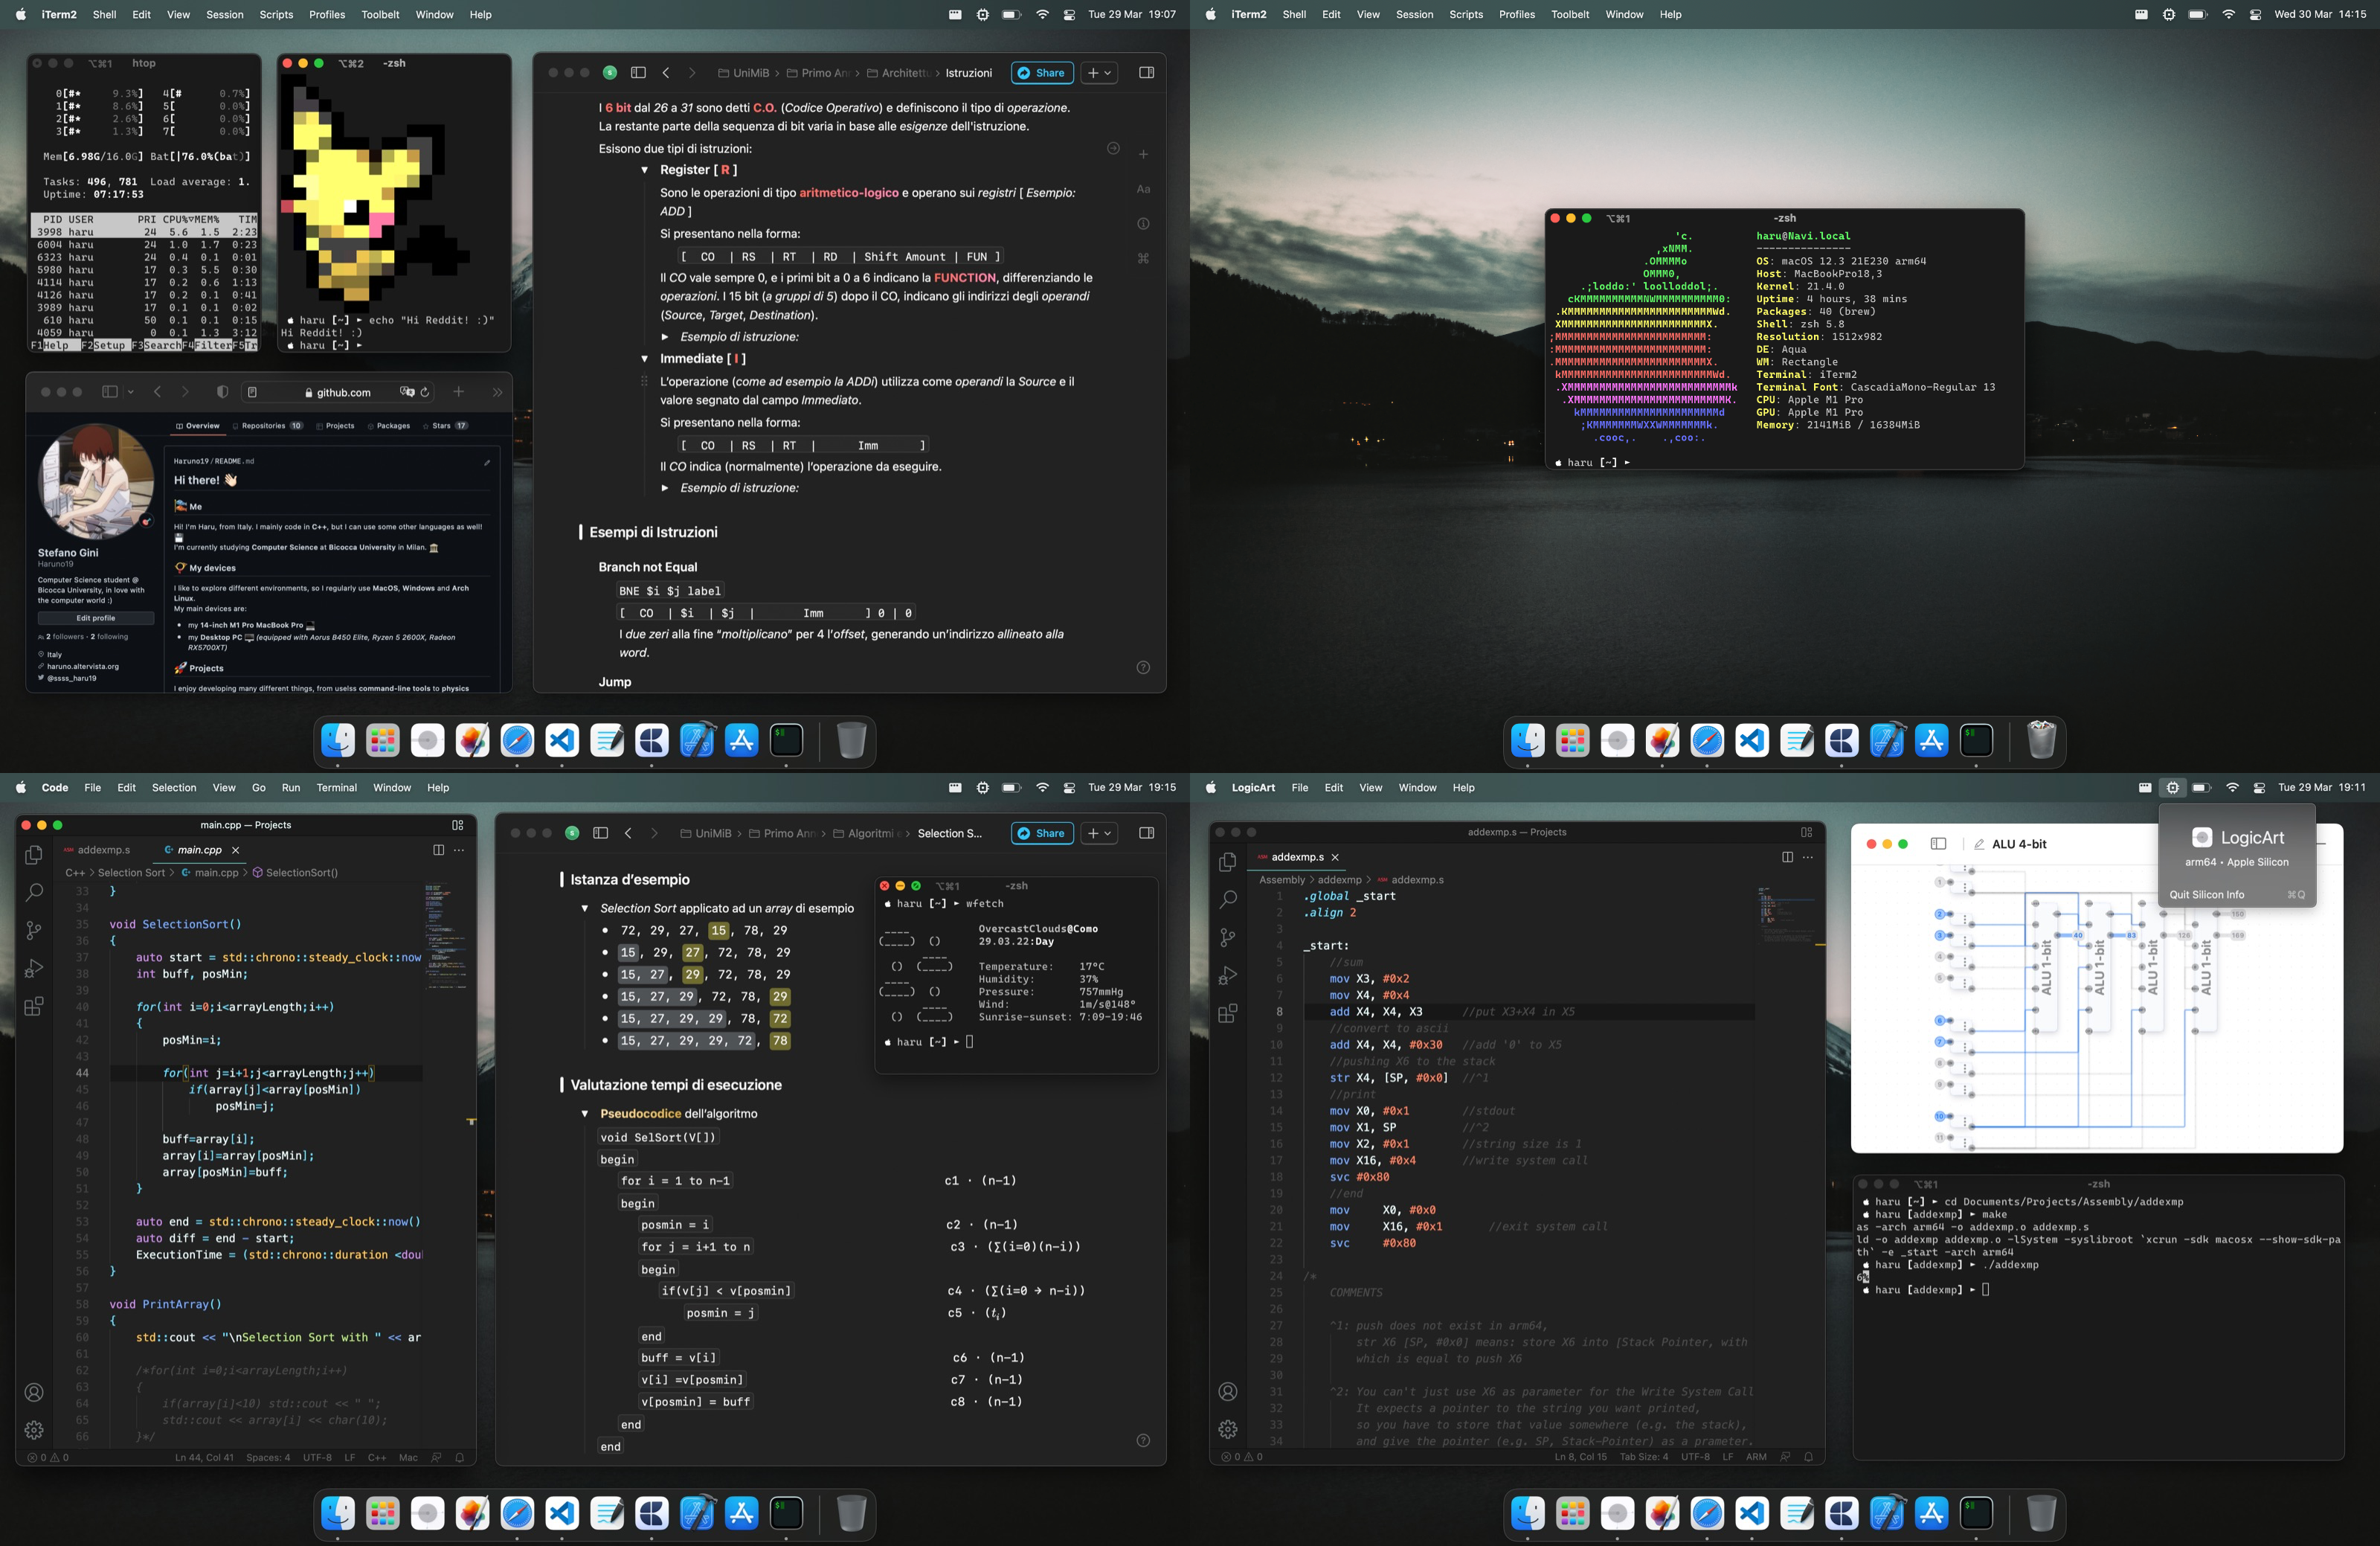Open Safari sidebar dropdown chevron

pyautogui.click(x=131, y=392)
